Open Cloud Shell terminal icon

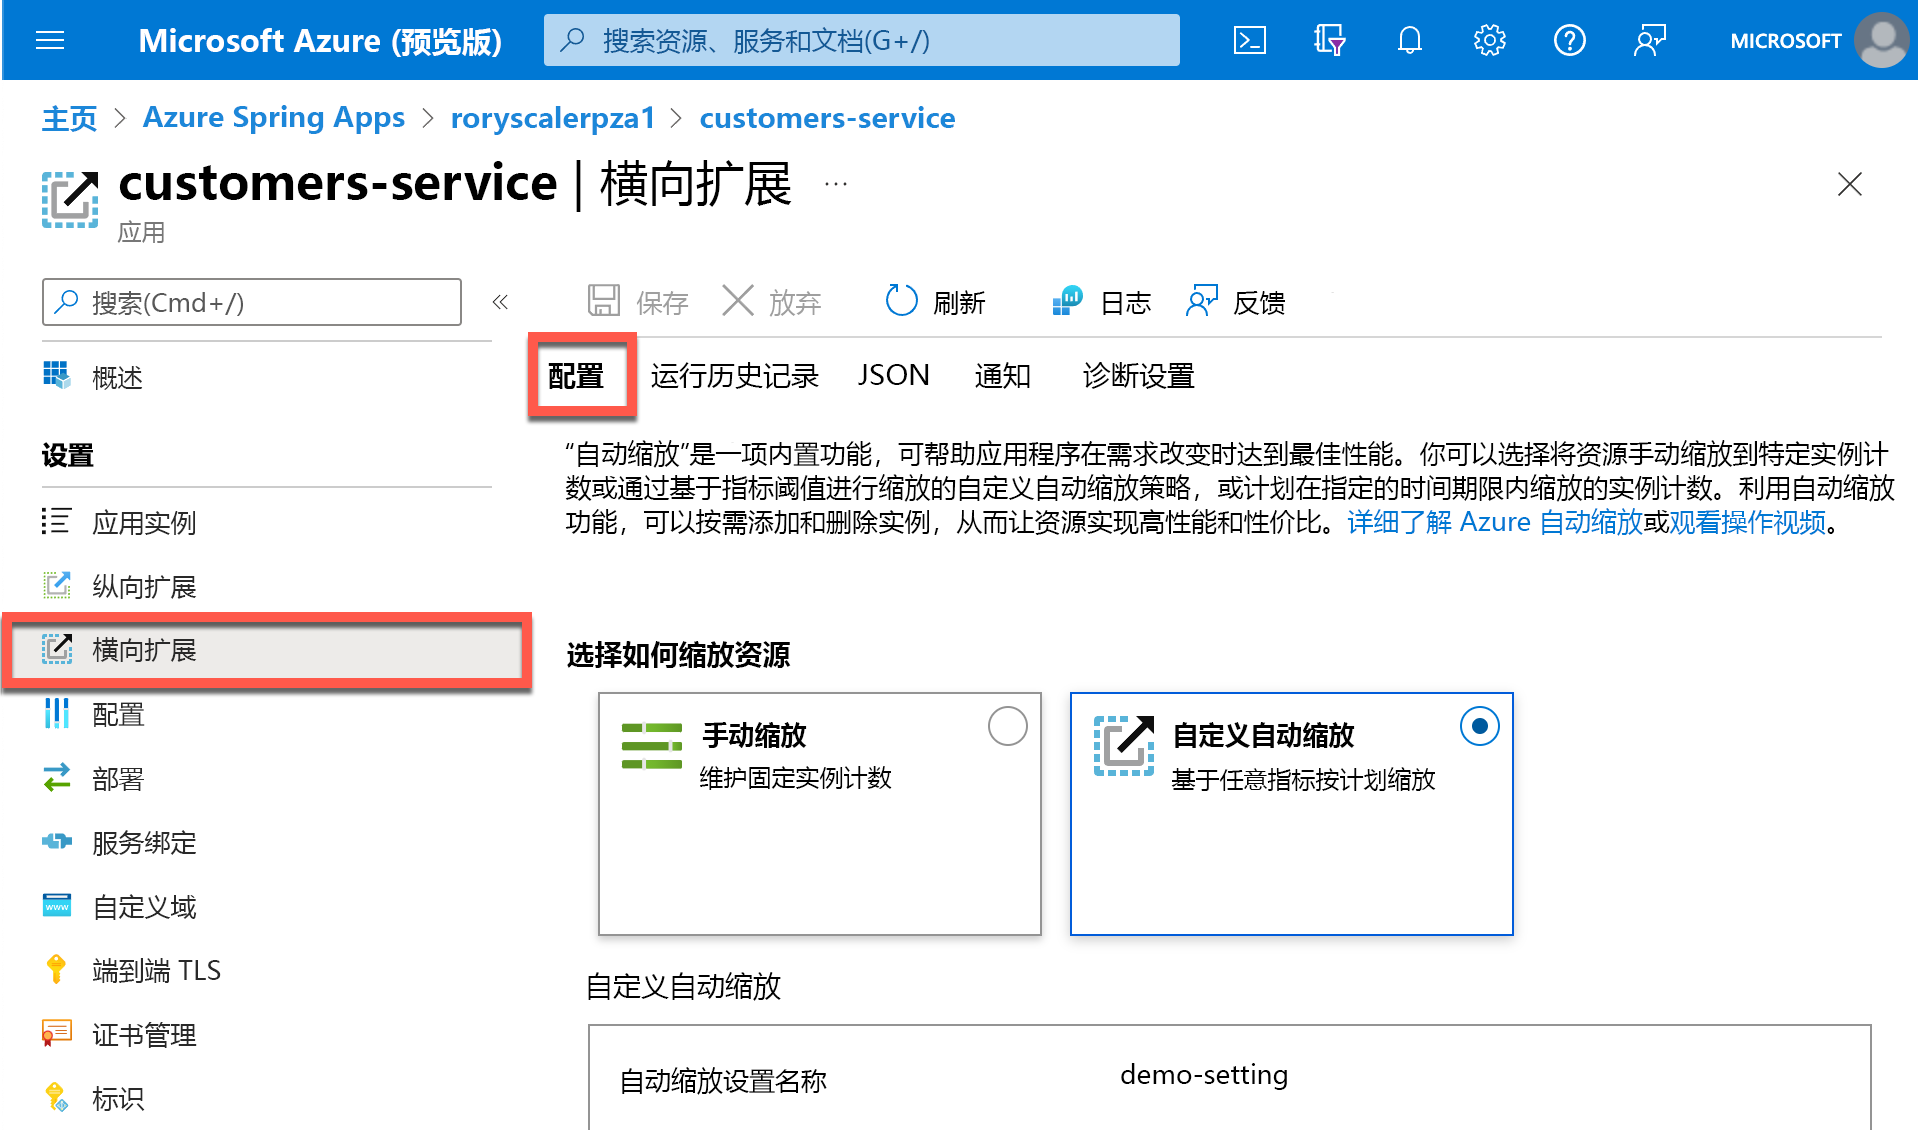(1250, 40)
